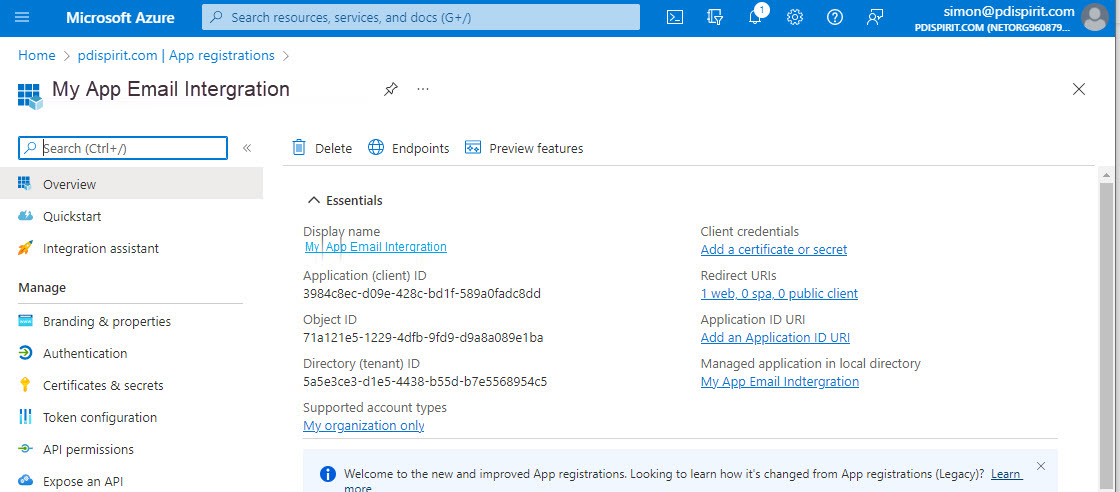This screenshot has height=492, width=1120.
Task: Open the '1 web, 0 spa' redirect URIs link
Action: tap(779, 294)
